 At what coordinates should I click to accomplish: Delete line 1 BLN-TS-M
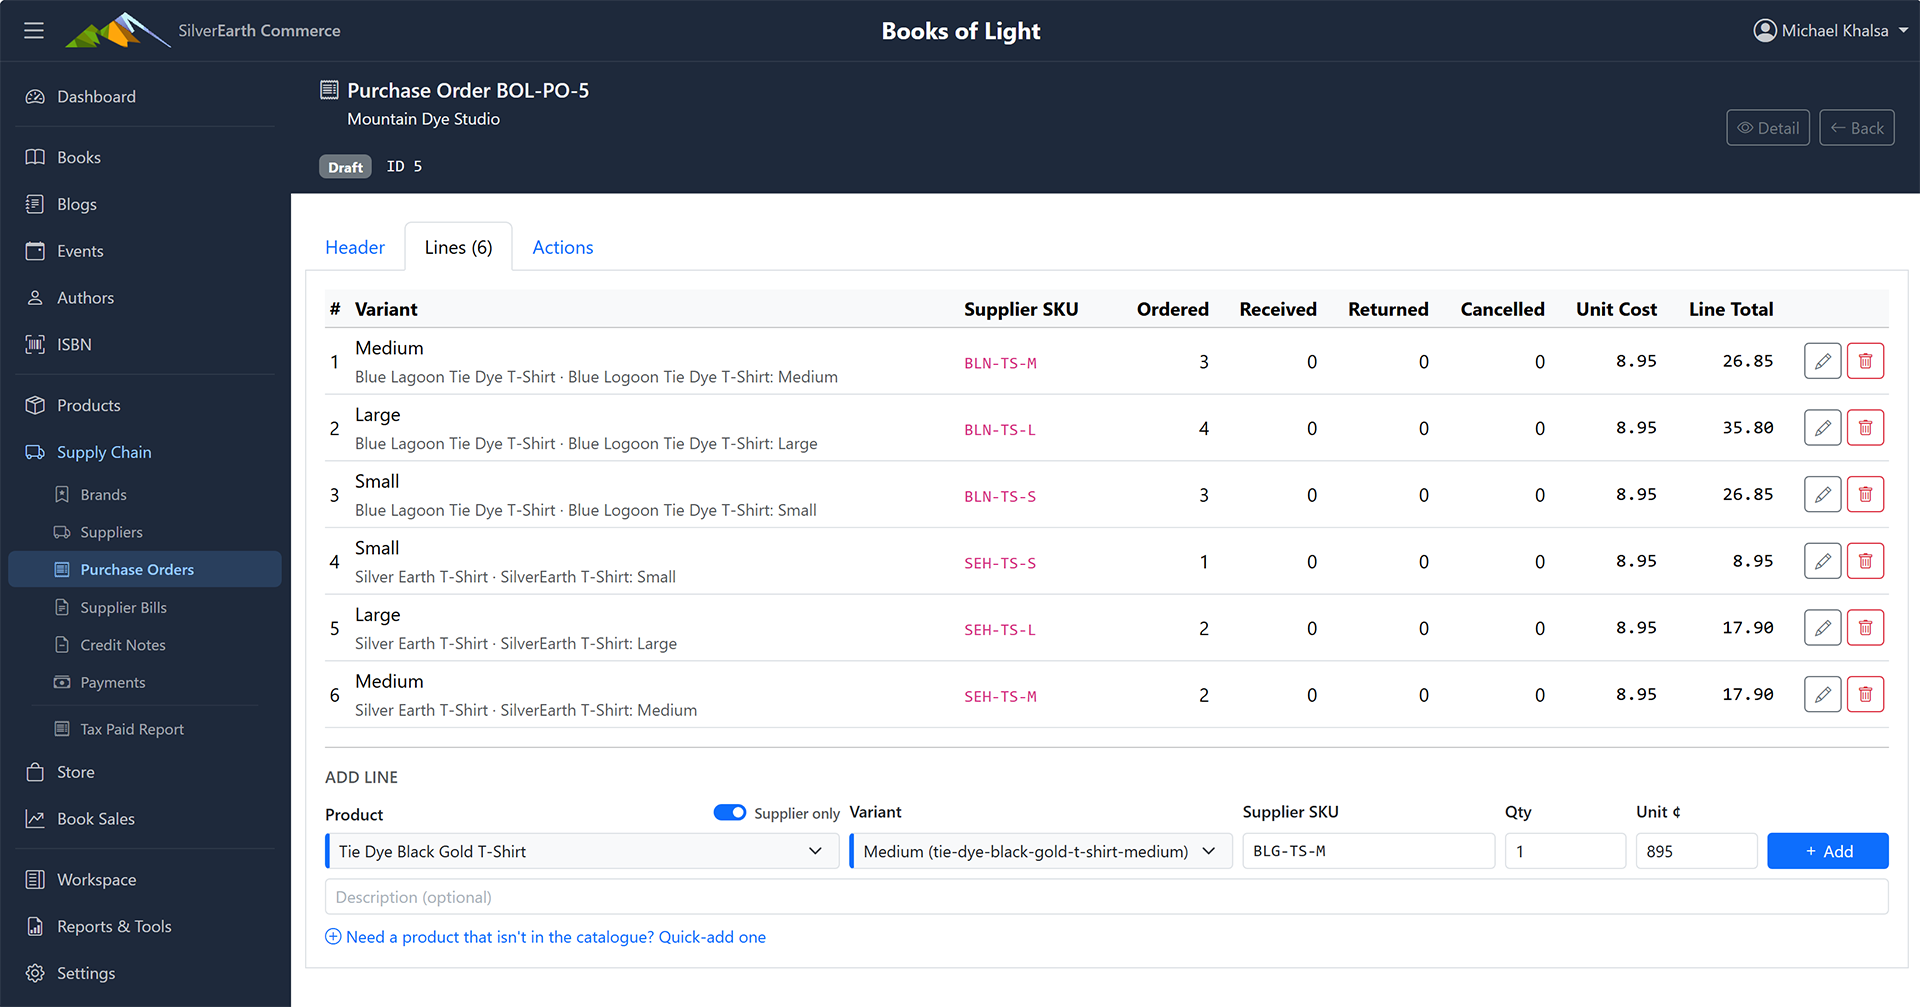tap(1865, 361)
